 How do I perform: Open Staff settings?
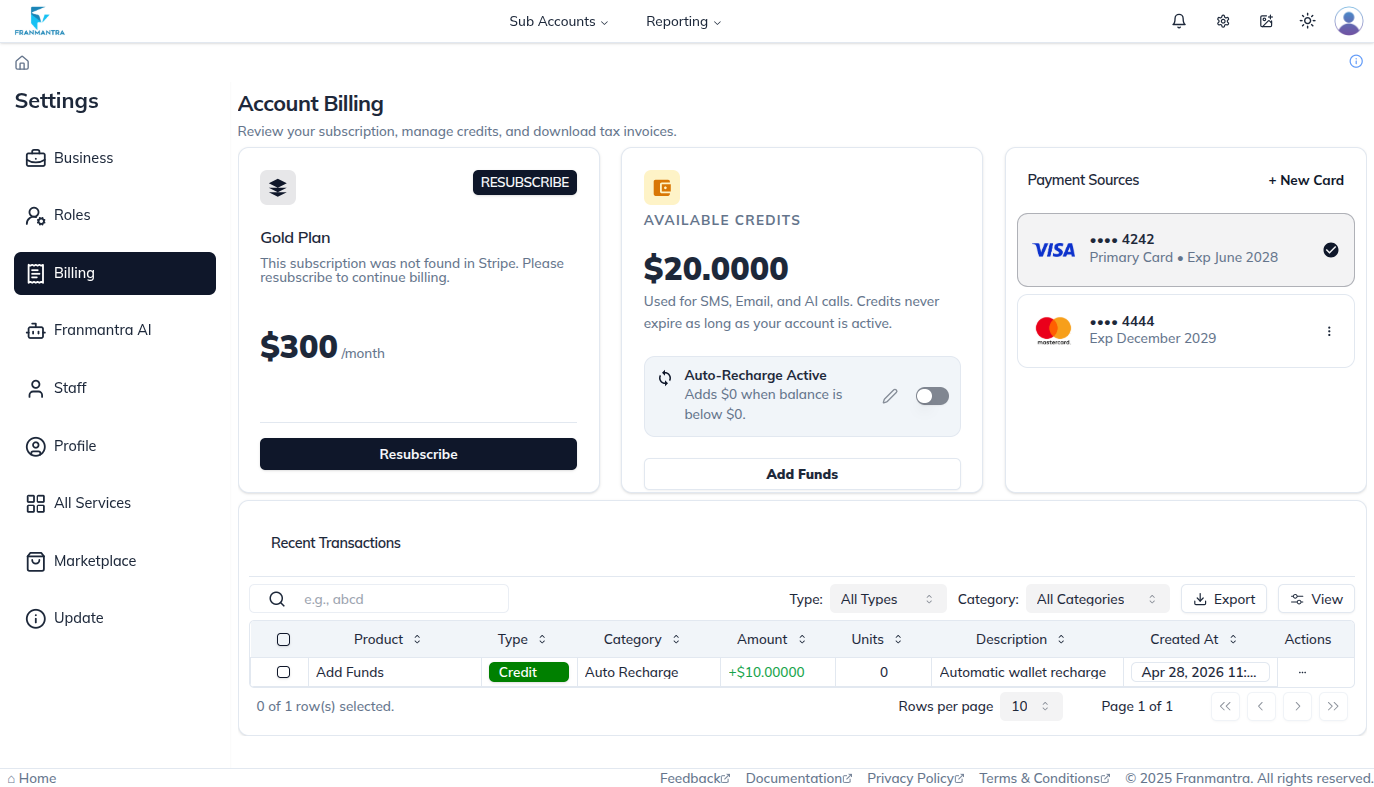115,388
